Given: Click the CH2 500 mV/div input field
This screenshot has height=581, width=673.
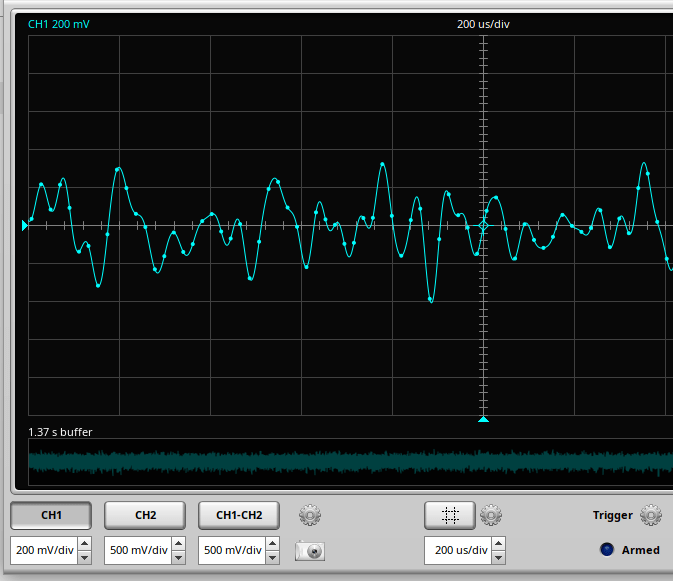Looking at the screenshot, I should point(138,550).
